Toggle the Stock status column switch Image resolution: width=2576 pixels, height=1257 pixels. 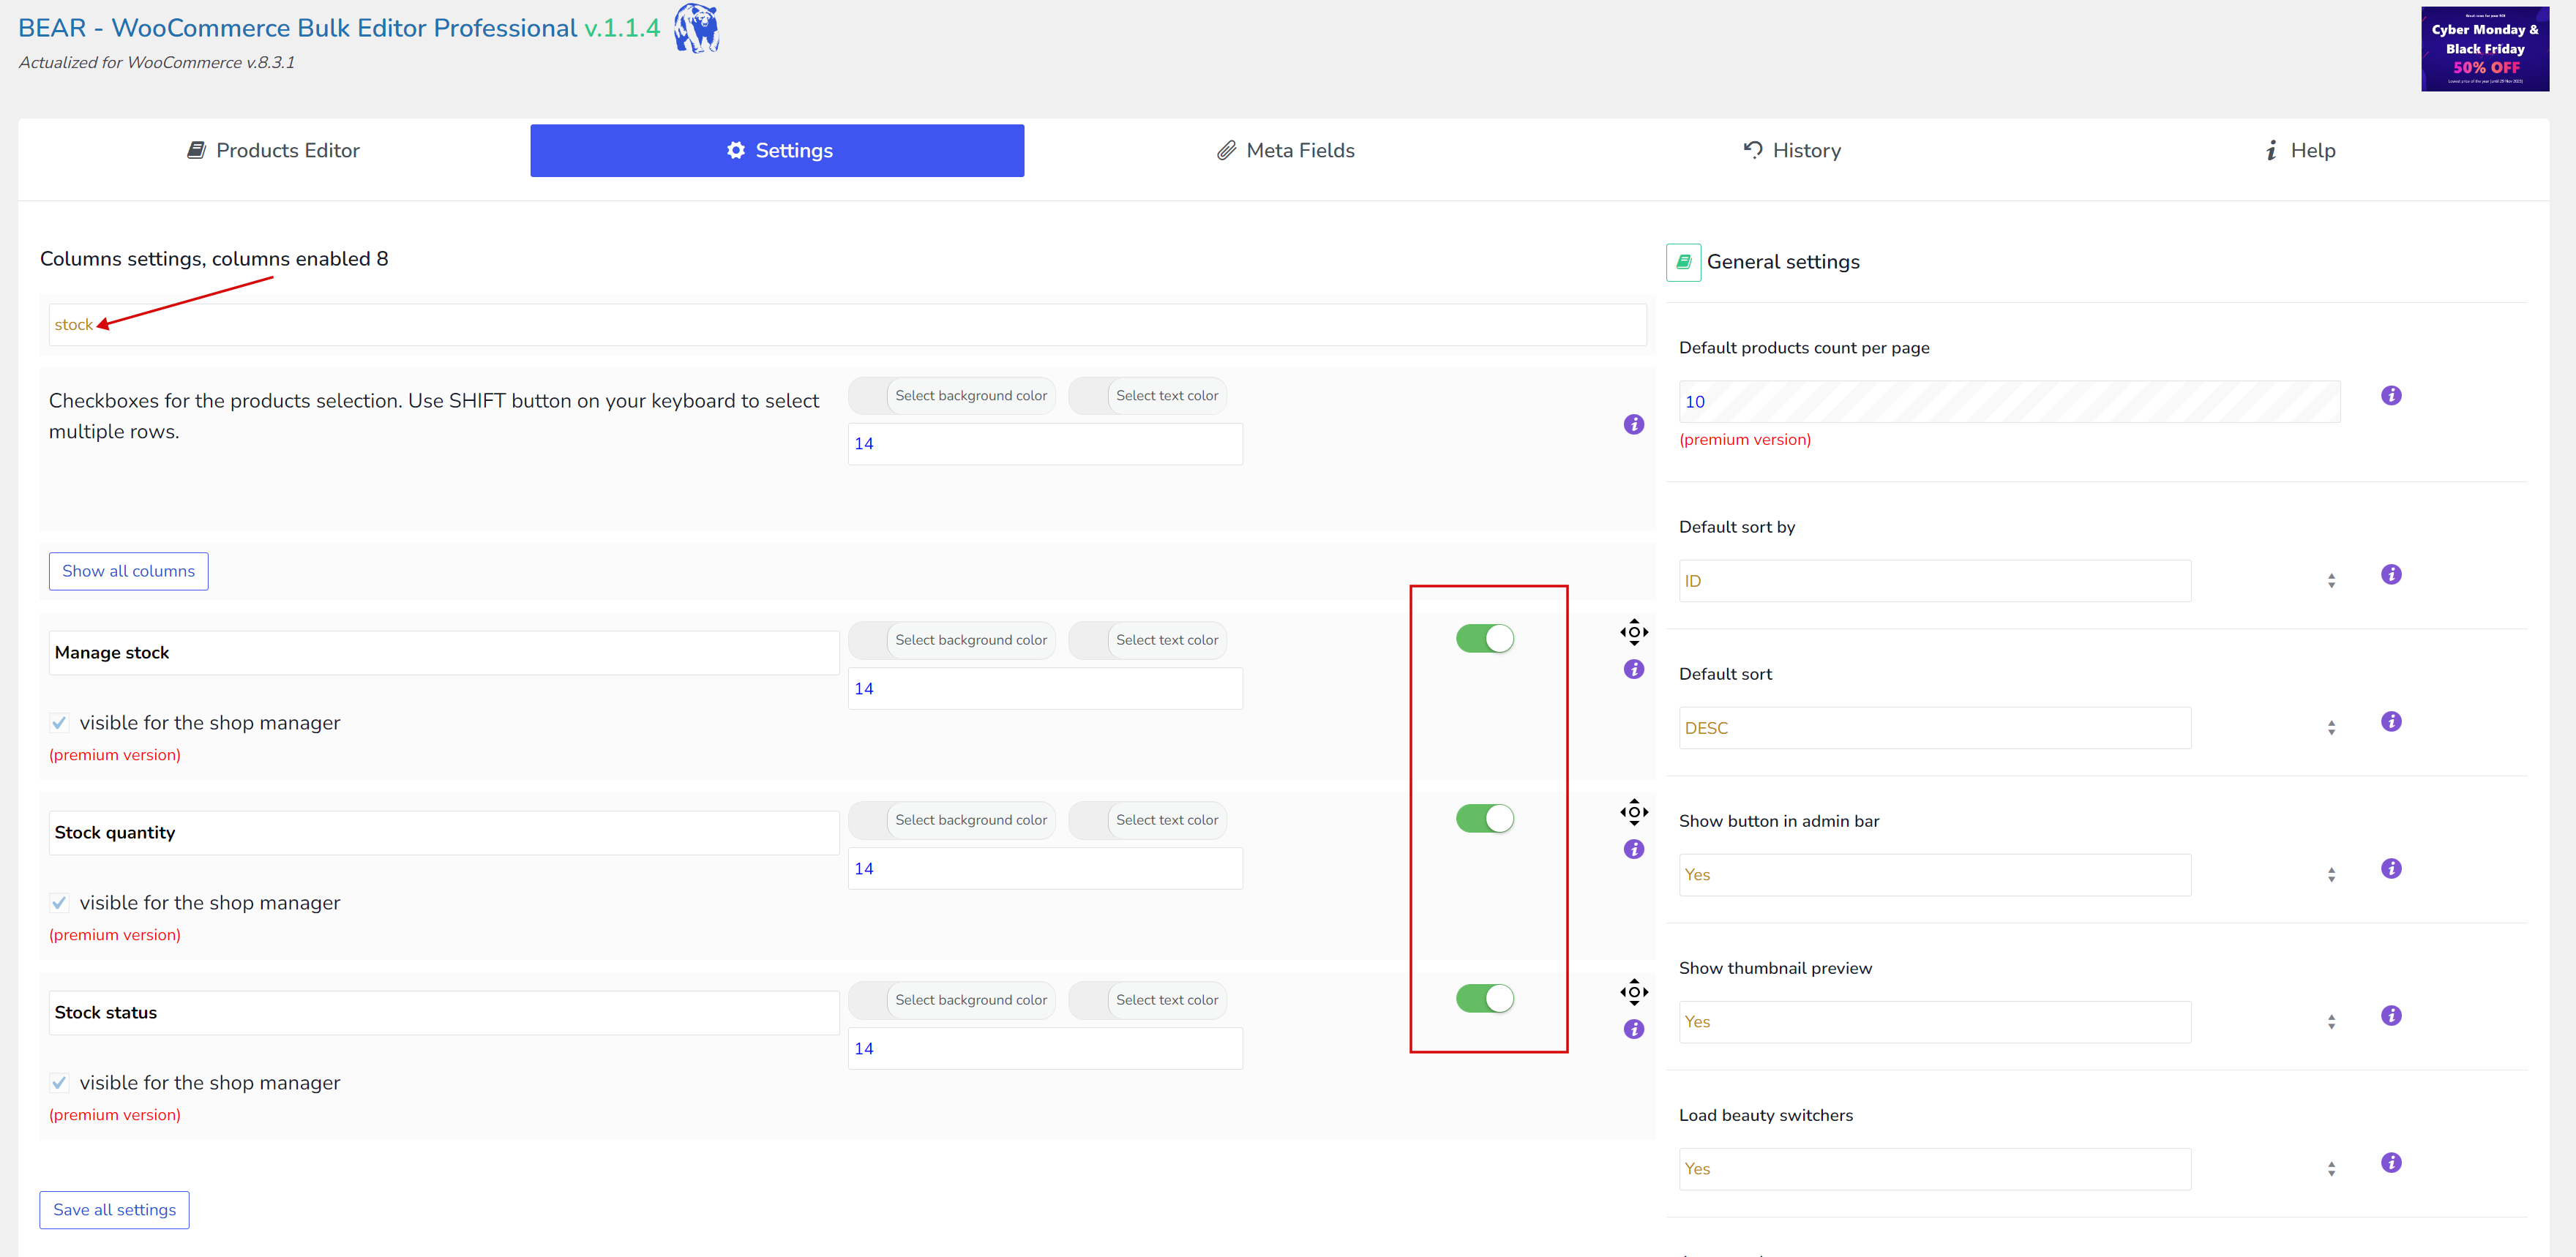pos(1485,998)
